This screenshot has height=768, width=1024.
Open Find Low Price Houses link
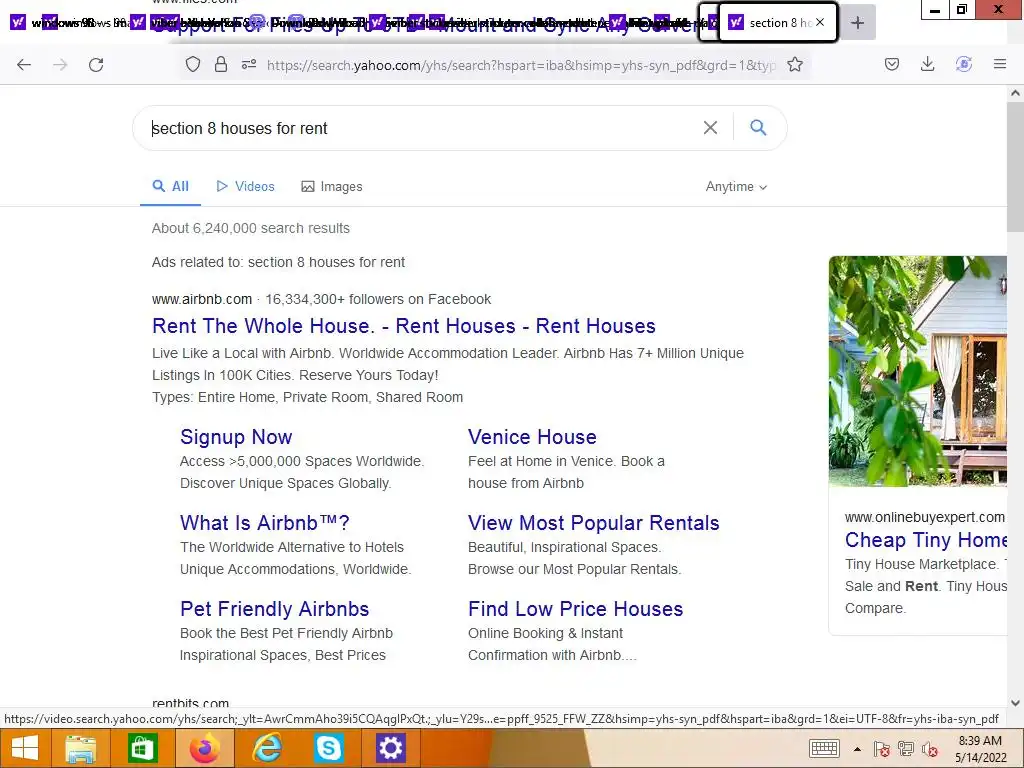point(575,609)
